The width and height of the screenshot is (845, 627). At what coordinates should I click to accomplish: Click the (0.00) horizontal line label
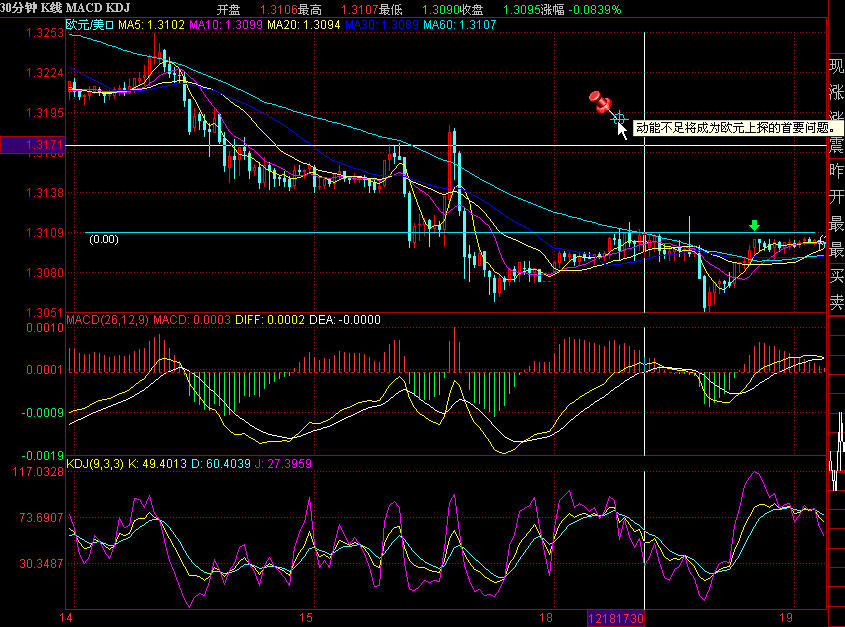pos(103,239)
